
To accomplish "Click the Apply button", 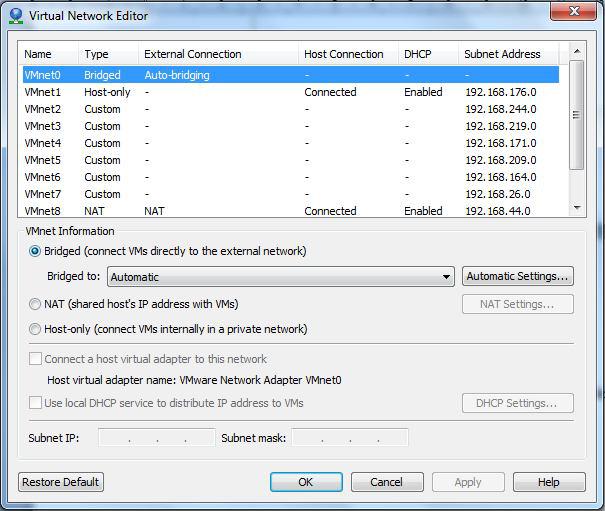I will (468, 482).
